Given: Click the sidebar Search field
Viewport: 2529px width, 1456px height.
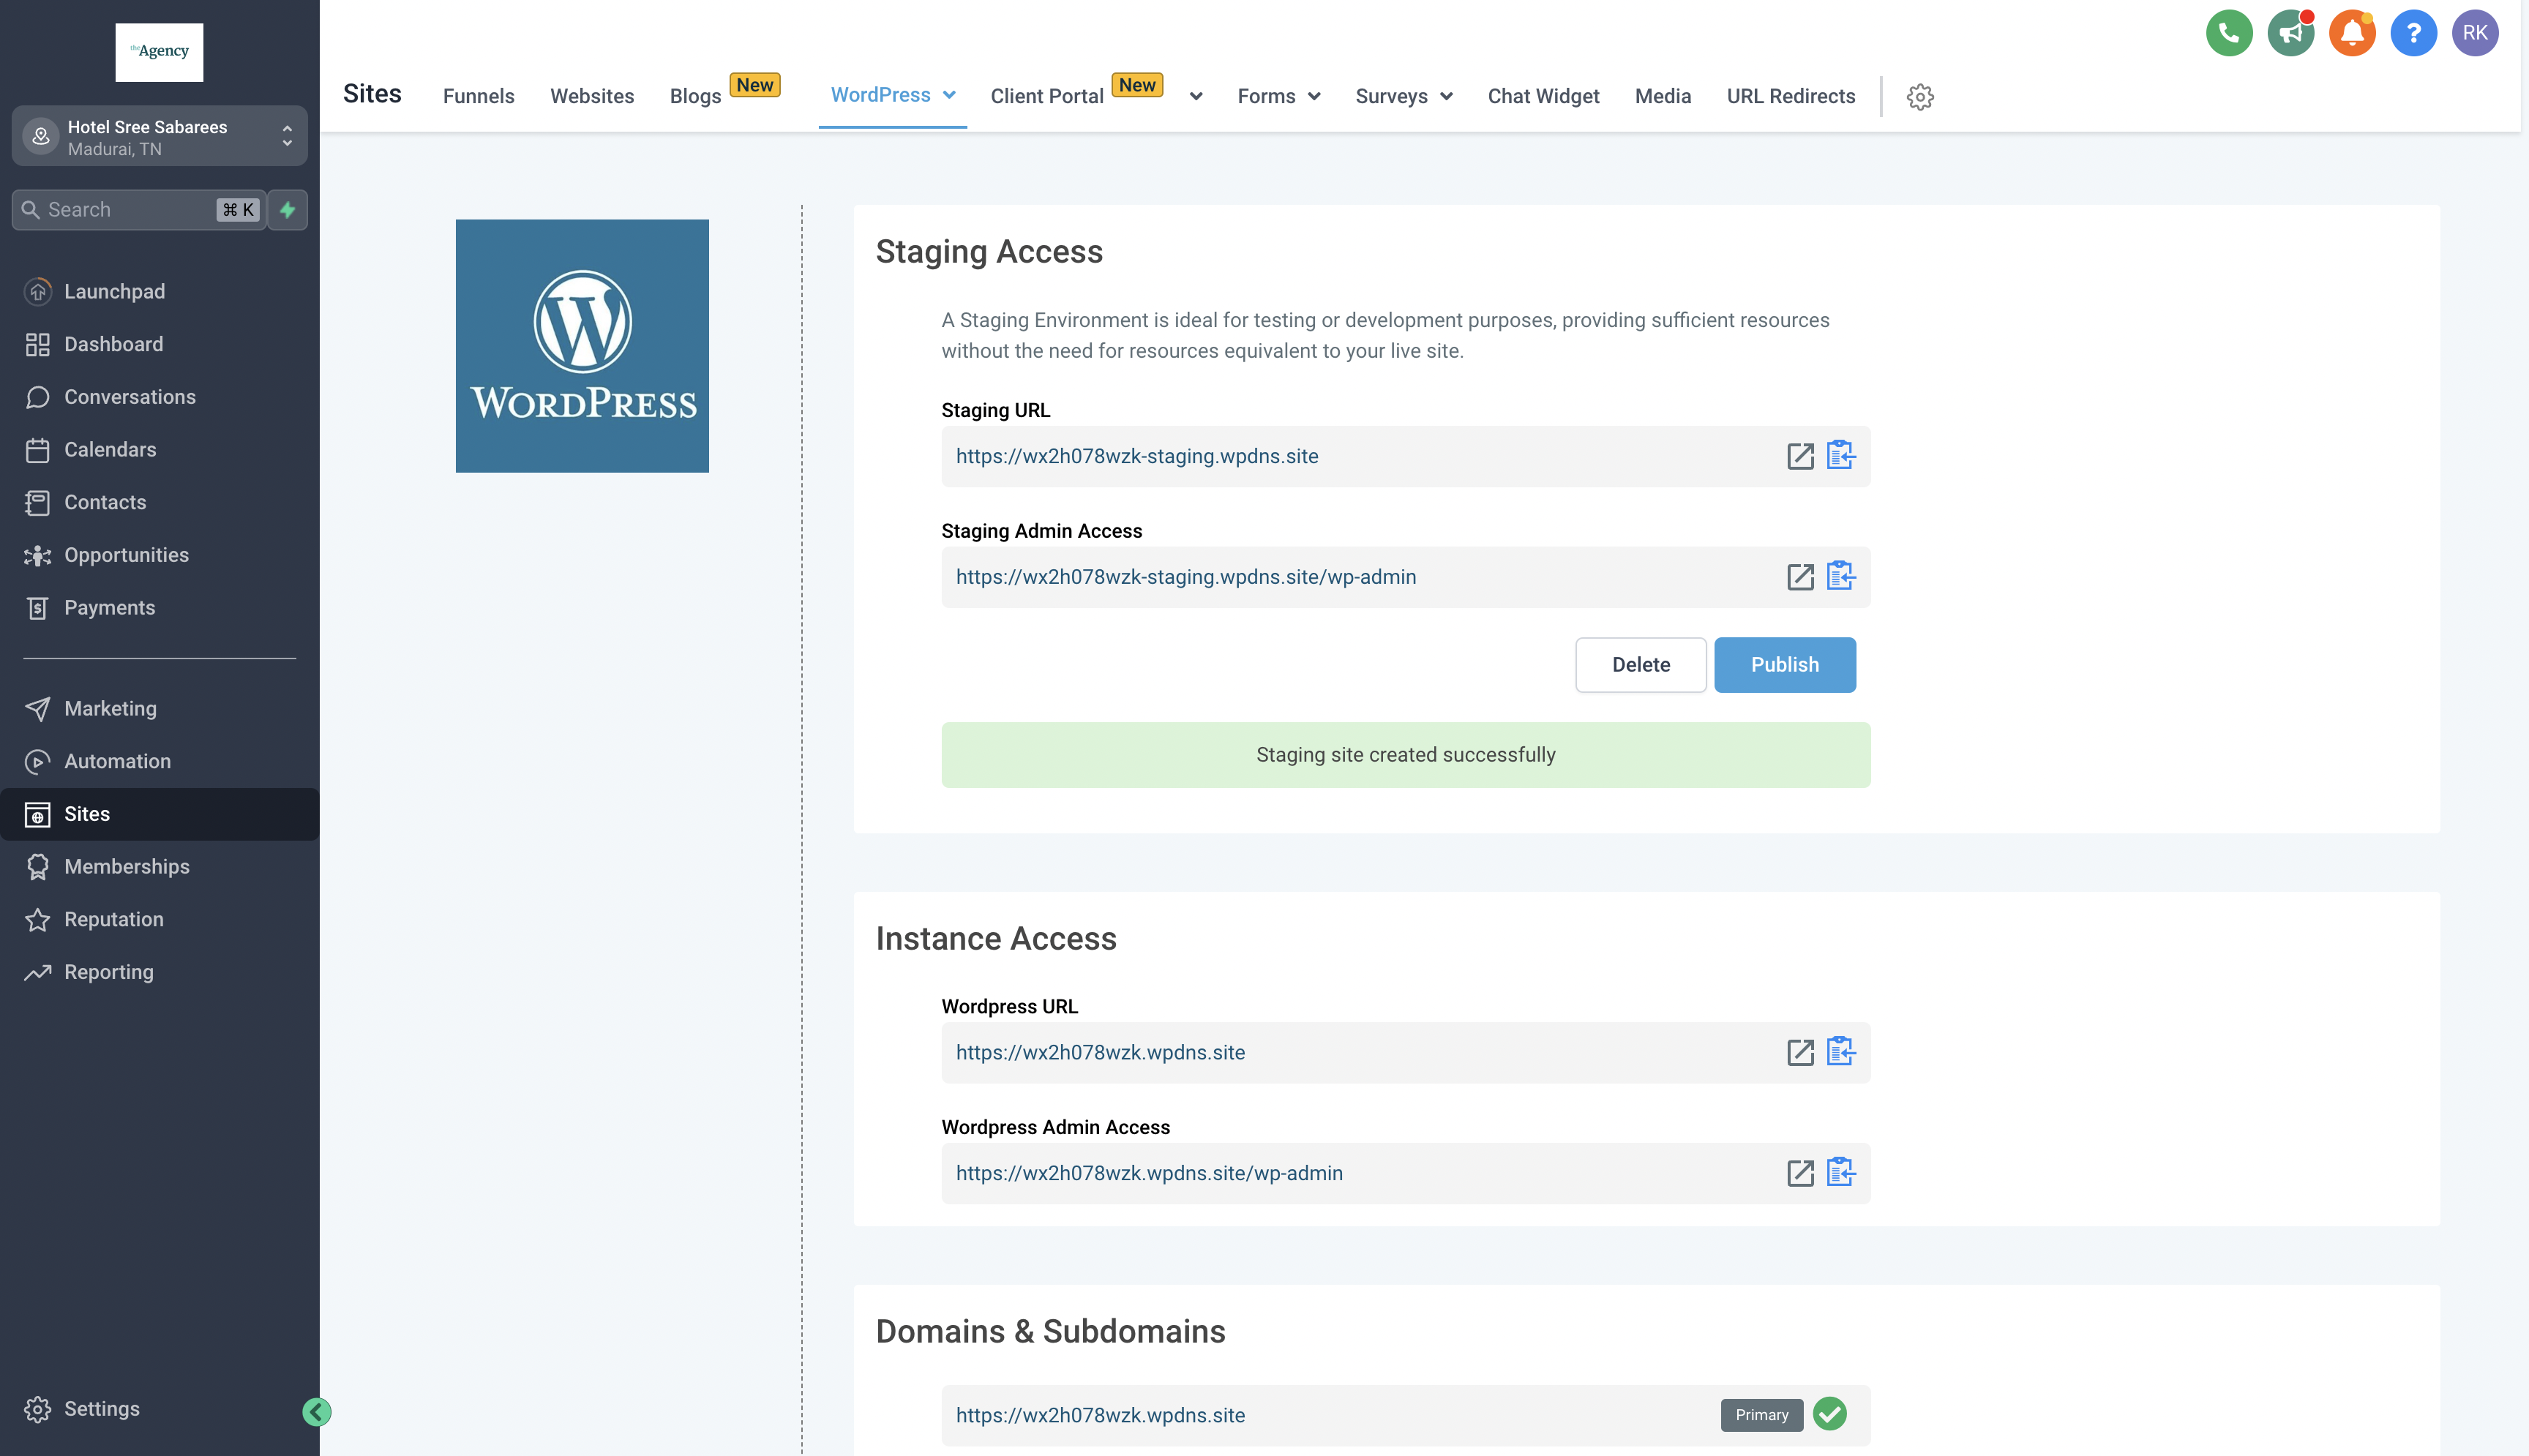Looking at the screenshot, I should (130, 210).
